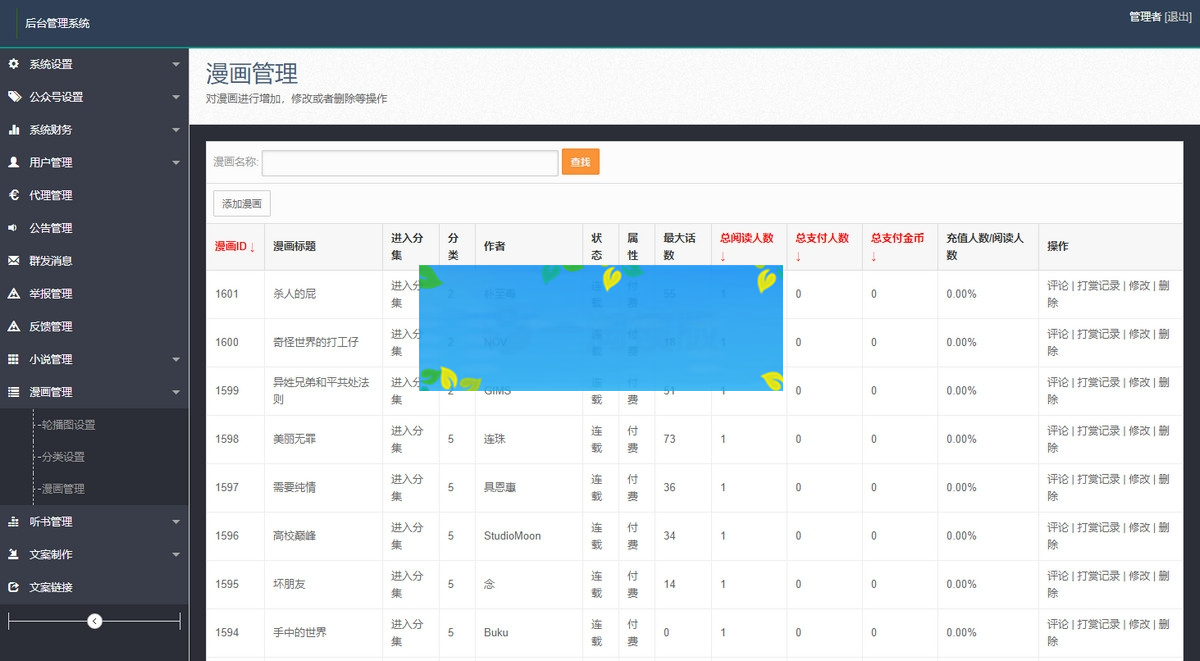Select the 代理管理 euro icon
This screenshot has width=1200, height=661.
(x=13, y=194)
